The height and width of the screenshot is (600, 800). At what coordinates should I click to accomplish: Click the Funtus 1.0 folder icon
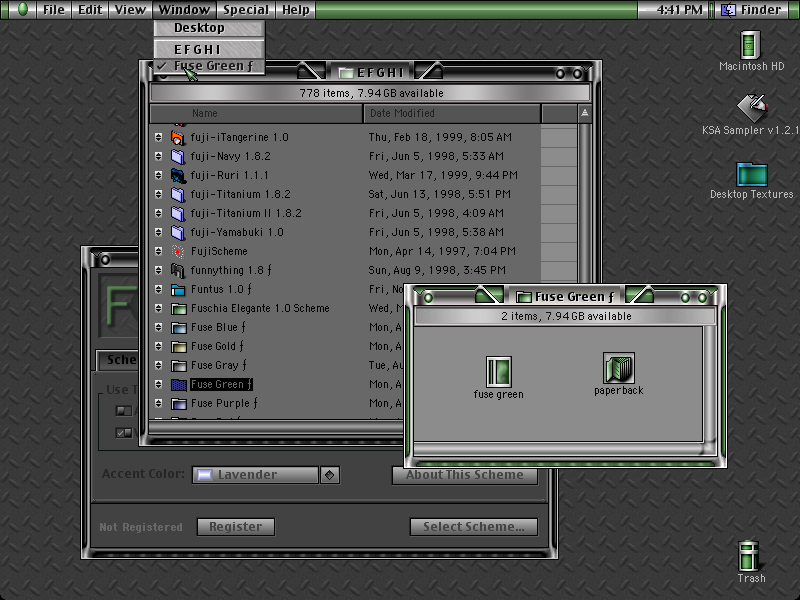point(178,289)
